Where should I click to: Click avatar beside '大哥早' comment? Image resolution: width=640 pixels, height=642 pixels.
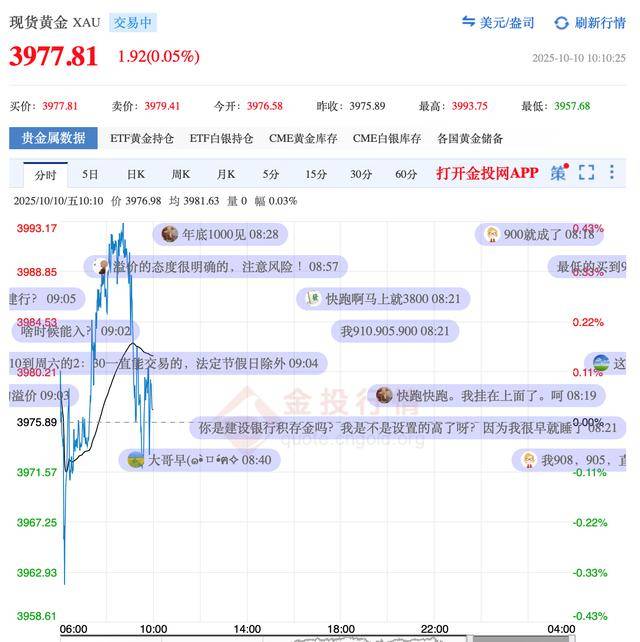click(x=136, y=460)
